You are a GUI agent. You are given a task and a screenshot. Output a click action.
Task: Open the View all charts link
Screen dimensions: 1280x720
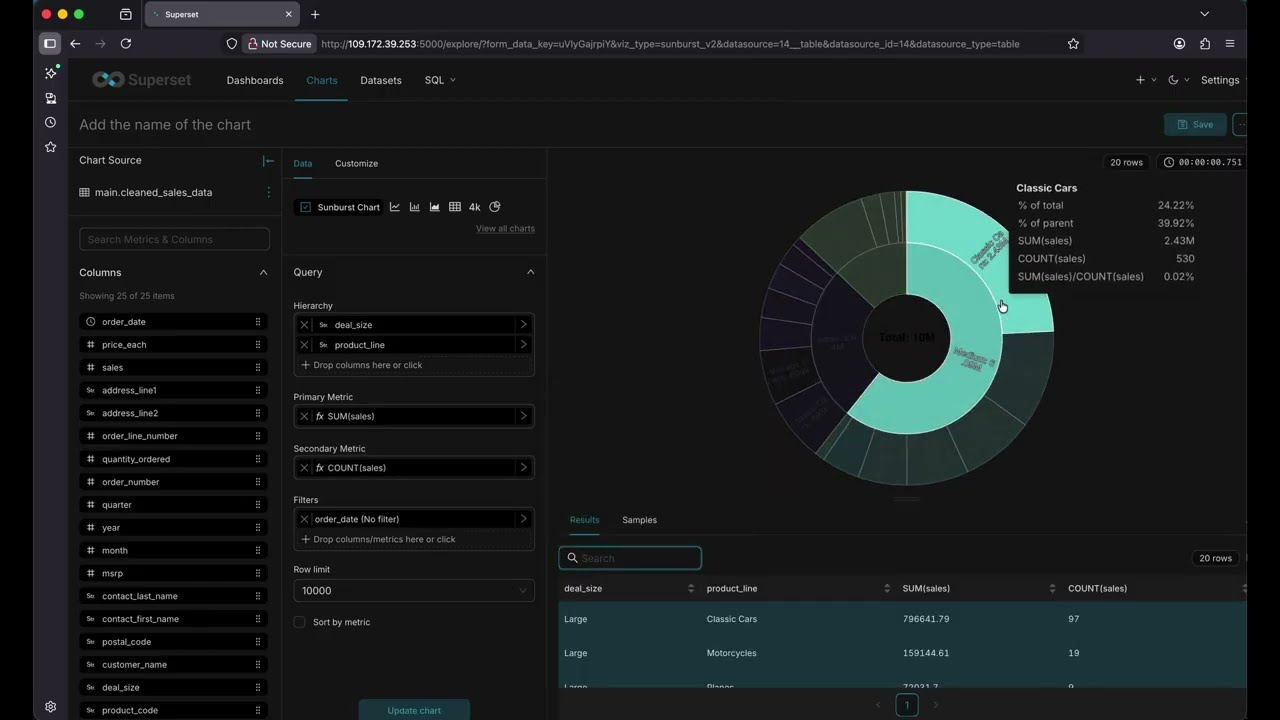click(505, 229)
